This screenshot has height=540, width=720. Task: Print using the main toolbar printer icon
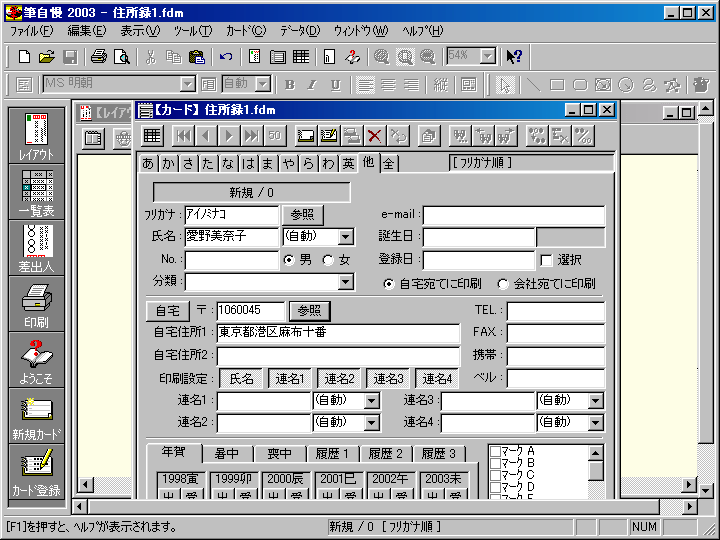click(99, 56)
